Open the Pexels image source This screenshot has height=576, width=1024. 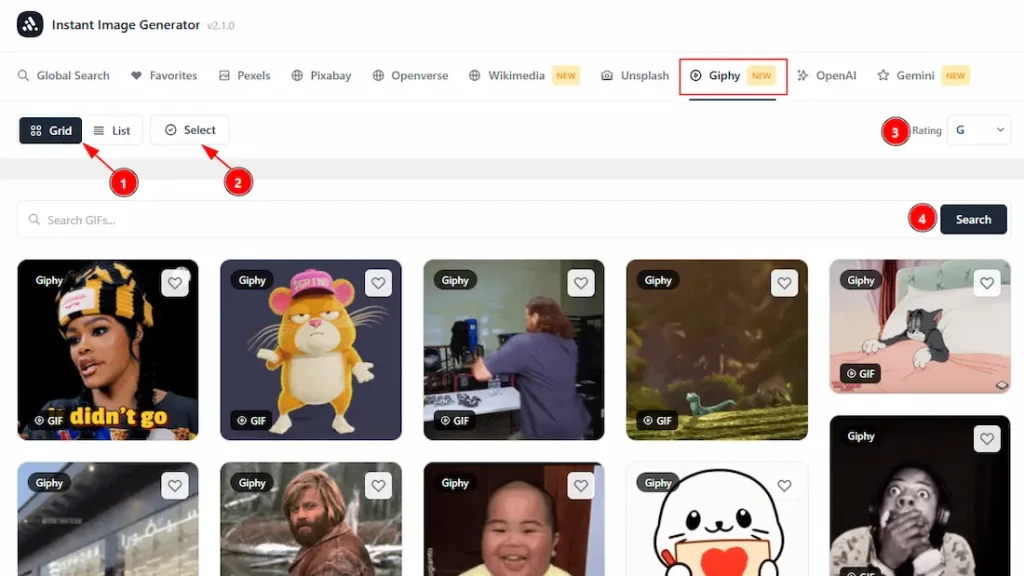(x=244, y=75)
